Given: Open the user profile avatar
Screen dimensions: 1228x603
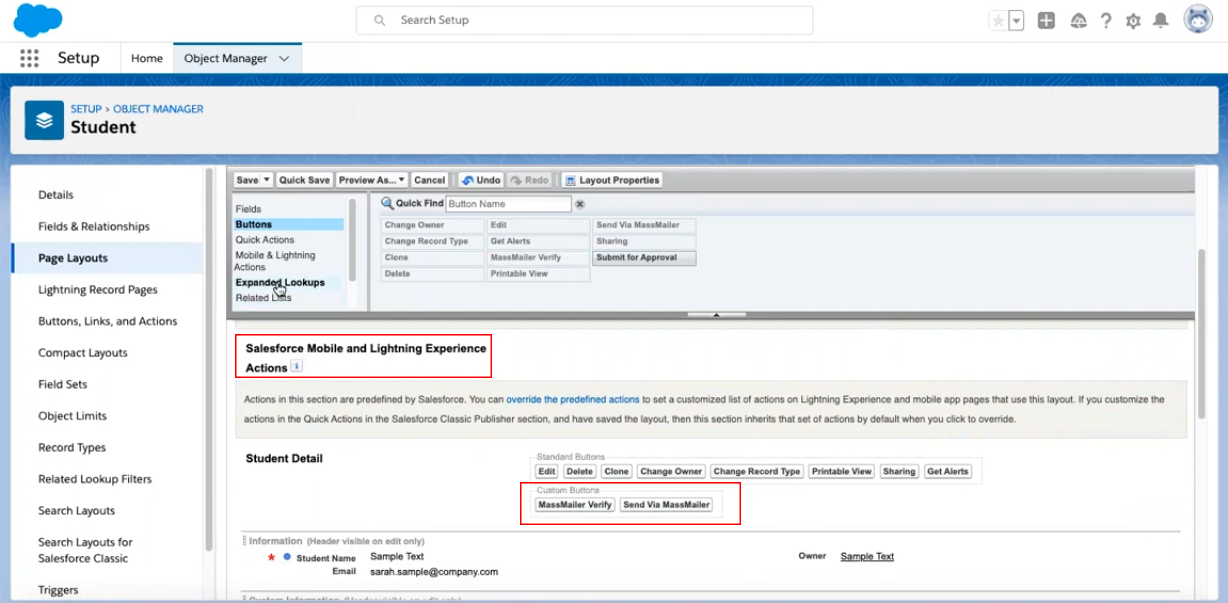Looking at the screenshot, I should tap(1198, 19).
